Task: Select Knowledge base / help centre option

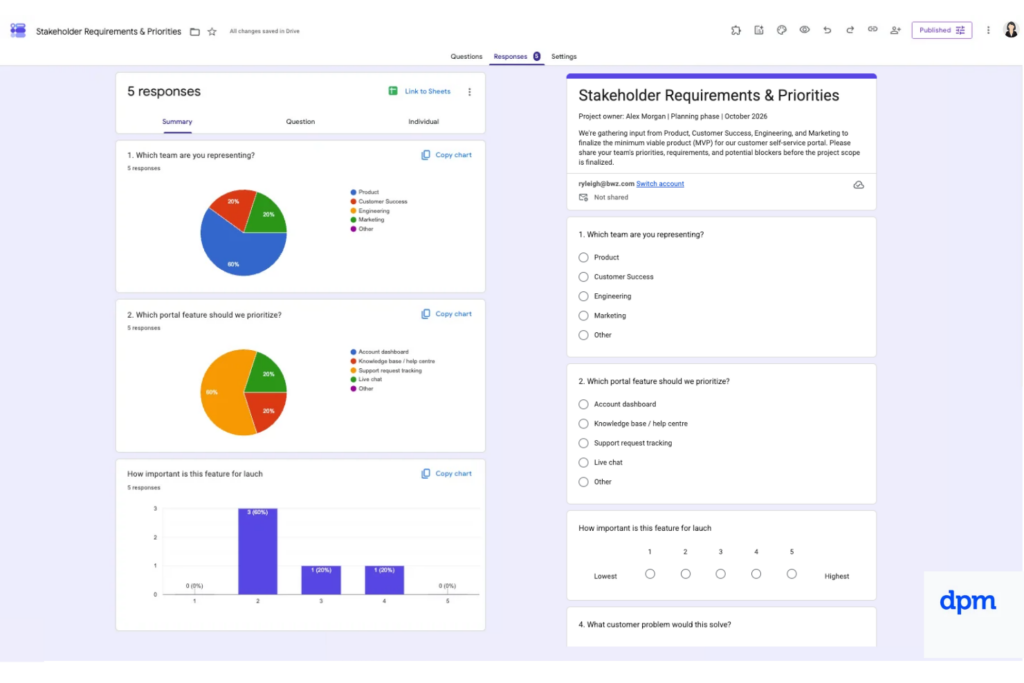Action: coord(583,424)
